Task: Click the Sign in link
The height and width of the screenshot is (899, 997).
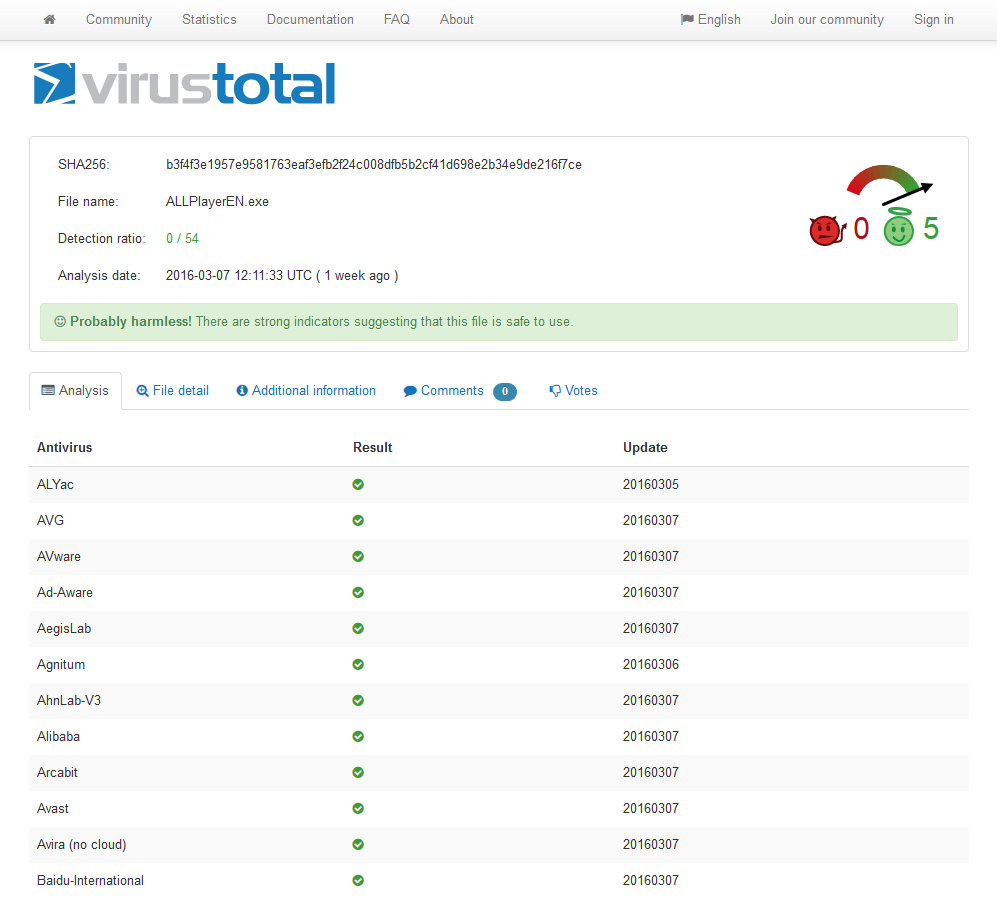Action: pos(934,20)
